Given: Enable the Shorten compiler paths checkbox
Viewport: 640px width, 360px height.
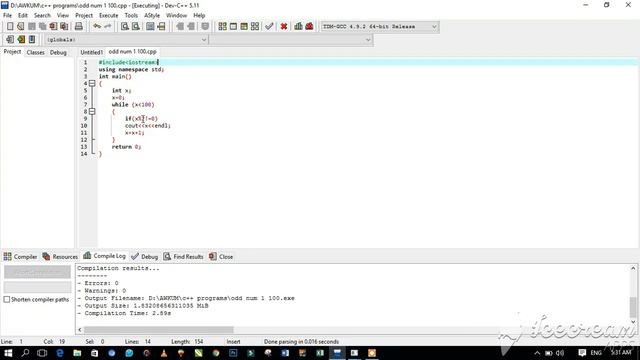Looking at the screenshot, I should tap(7, 300).
